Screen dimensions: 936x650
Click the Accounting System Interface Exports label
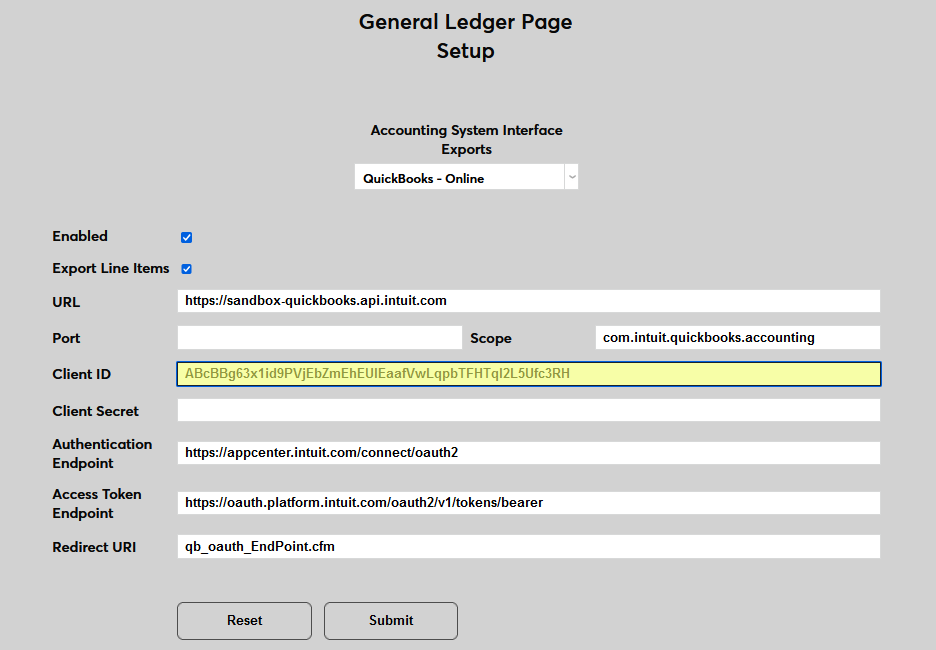(x=465, y=139)
